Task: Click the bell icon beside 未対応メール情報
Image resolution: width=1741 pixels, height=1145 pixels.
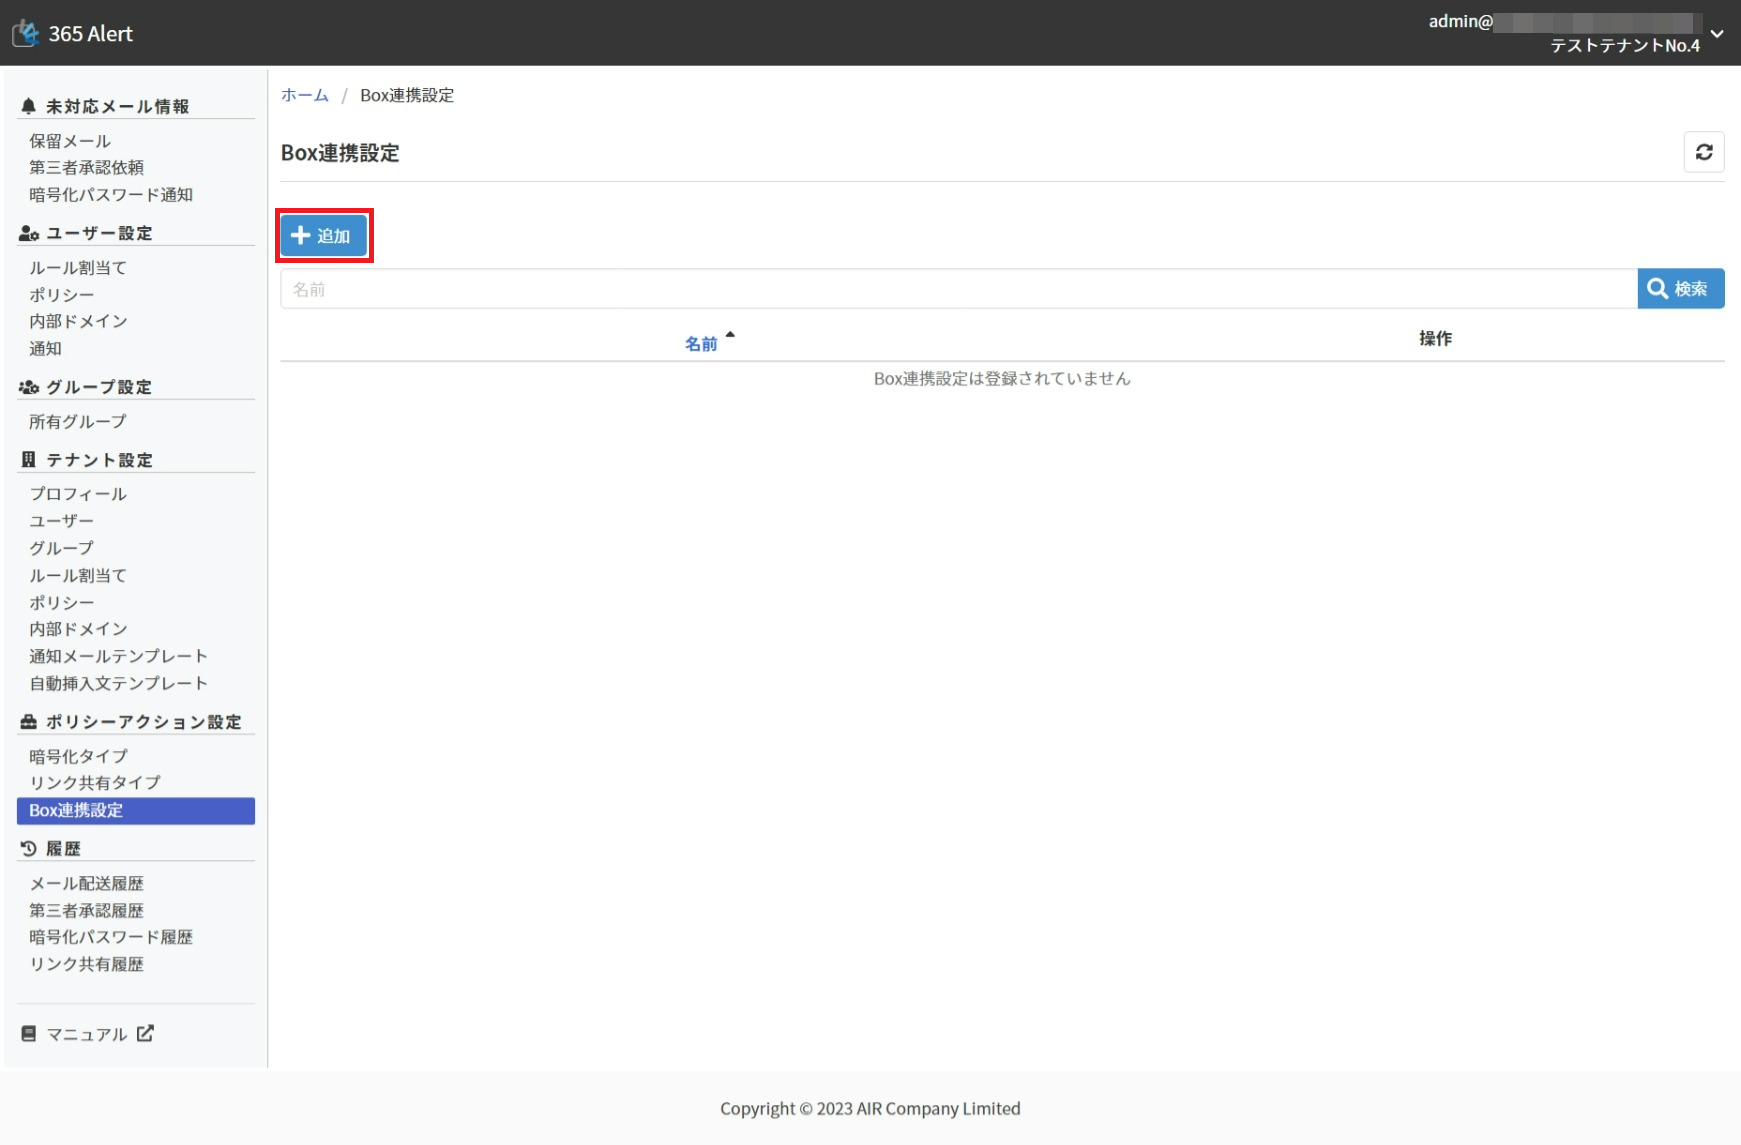Action: pyautogui.click(x=28, y=106)
